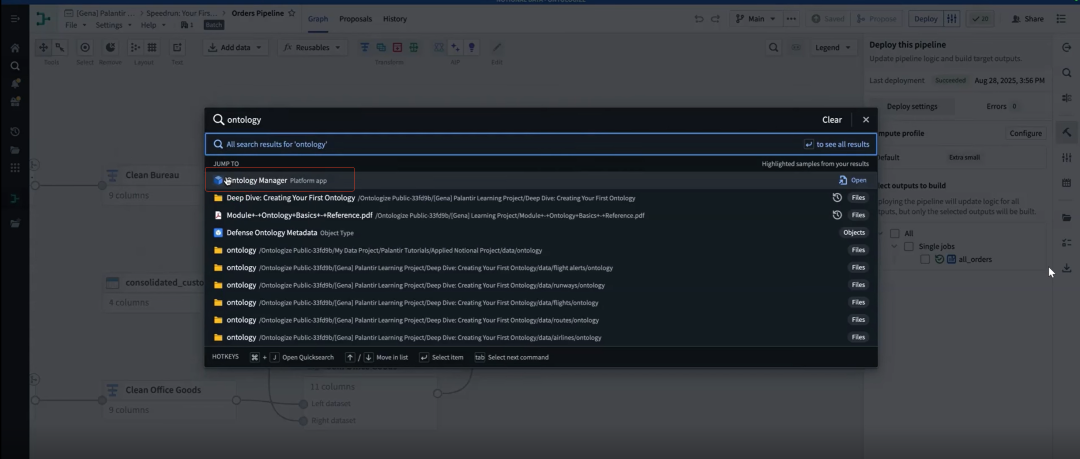The width and height of the screenshot is (1080, 459).
Task: Select the ontology folder under routes
Action: tap(541, 320)
